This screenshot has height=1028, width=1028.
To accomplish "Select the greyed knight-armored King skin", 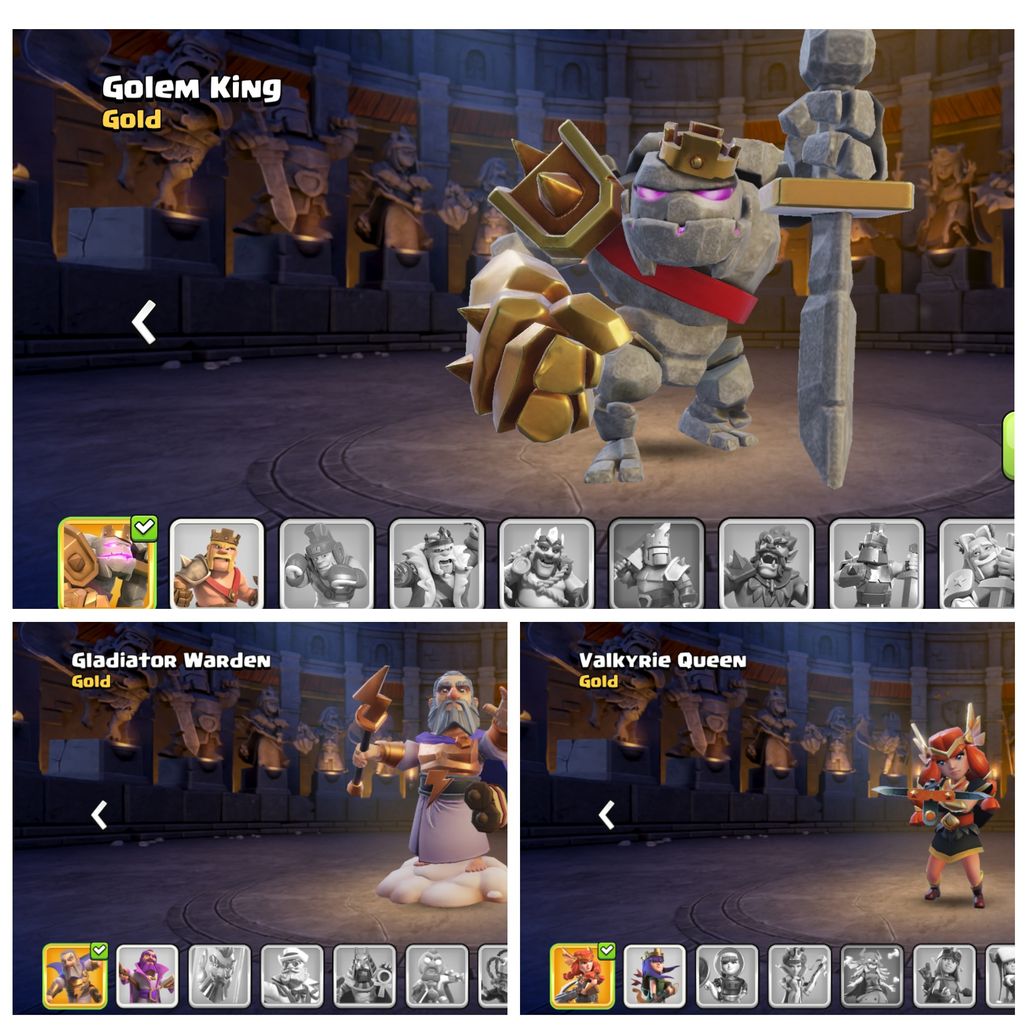I will pos(657,564).
